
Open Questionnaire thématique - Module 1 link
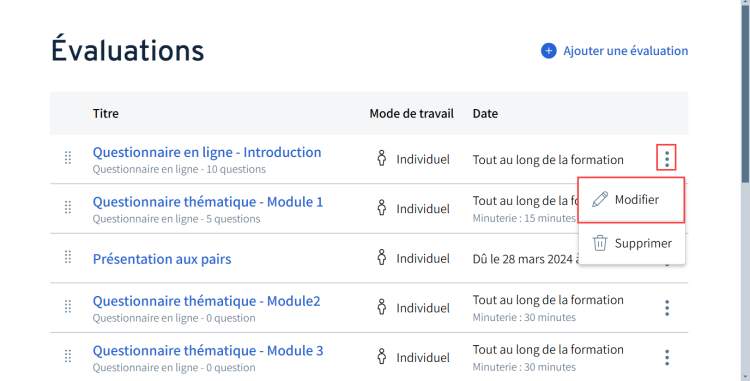pyautogui.click(x=208, y=202)
